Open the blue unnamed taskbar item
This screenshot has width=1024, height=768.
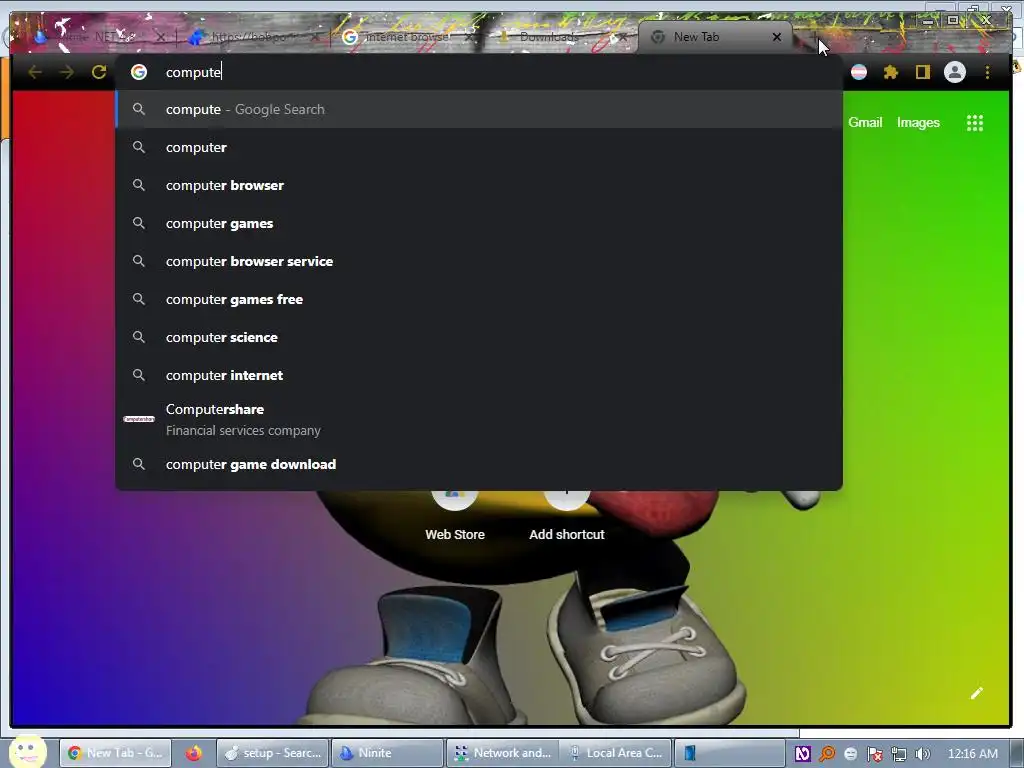click(x=729, y=753)
